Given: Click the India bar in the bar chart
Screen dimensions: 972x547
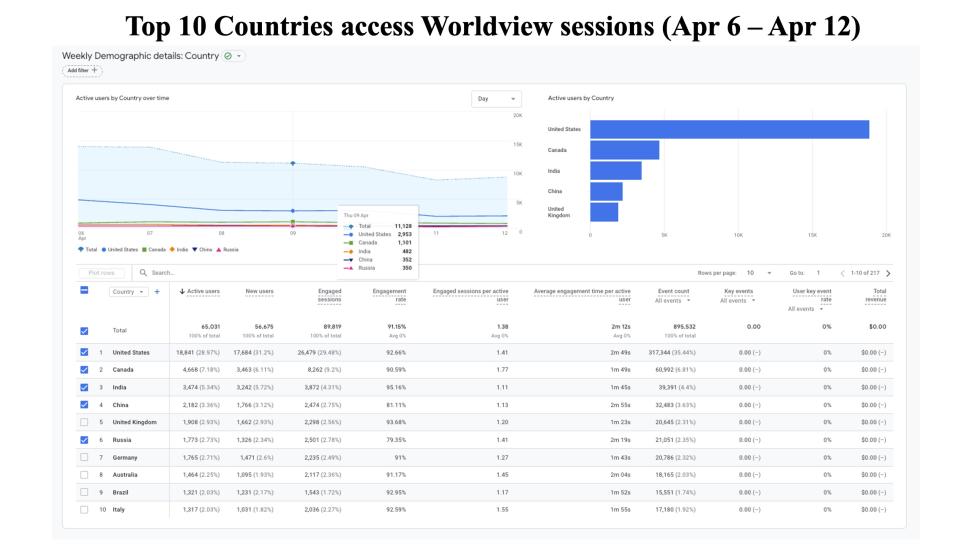Looking at the screenshot, I should point(616,171).
